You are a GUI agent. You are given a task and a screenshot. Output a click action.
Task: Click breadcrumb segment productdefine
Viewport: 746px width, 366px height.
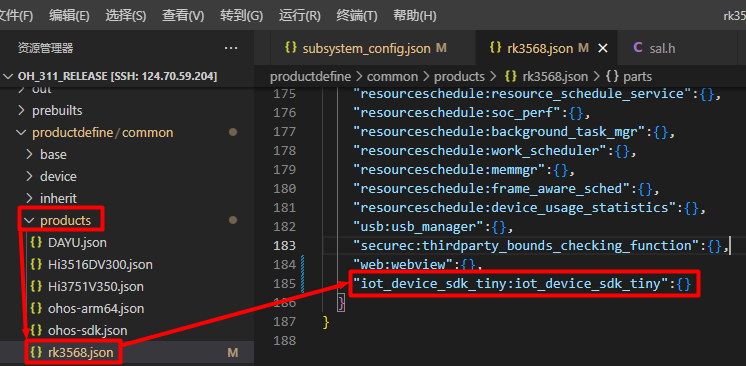pyautogui.click(x=310, y=77)
